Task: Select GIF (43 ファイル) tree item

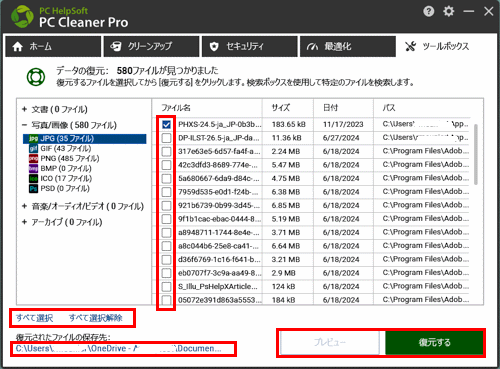Action: point(66,149)
